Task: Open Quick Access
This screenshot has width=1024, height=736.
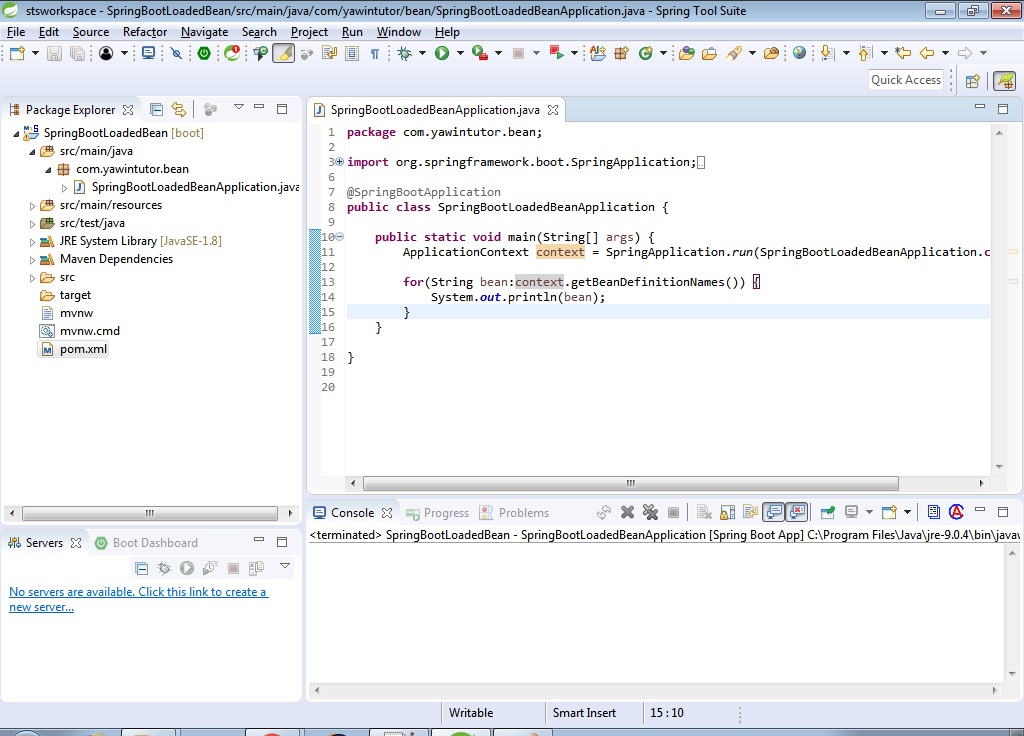Action: coord(906,79)
